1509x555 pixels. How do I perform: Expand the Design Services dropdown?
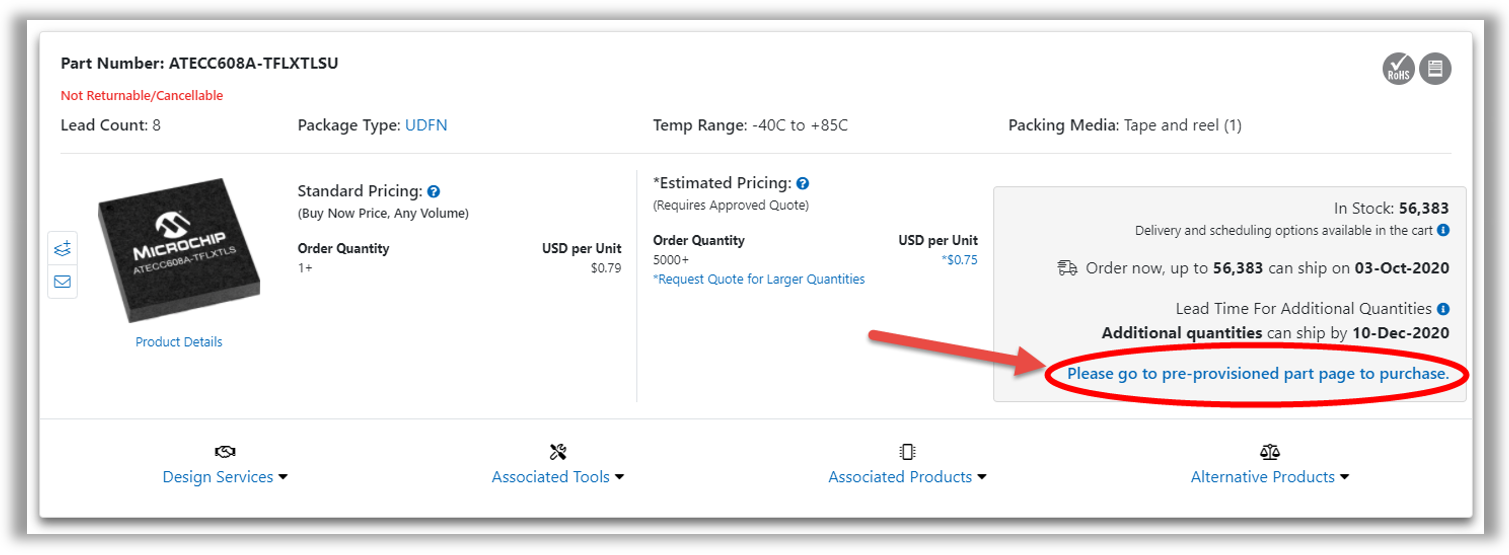click(225, 477)
